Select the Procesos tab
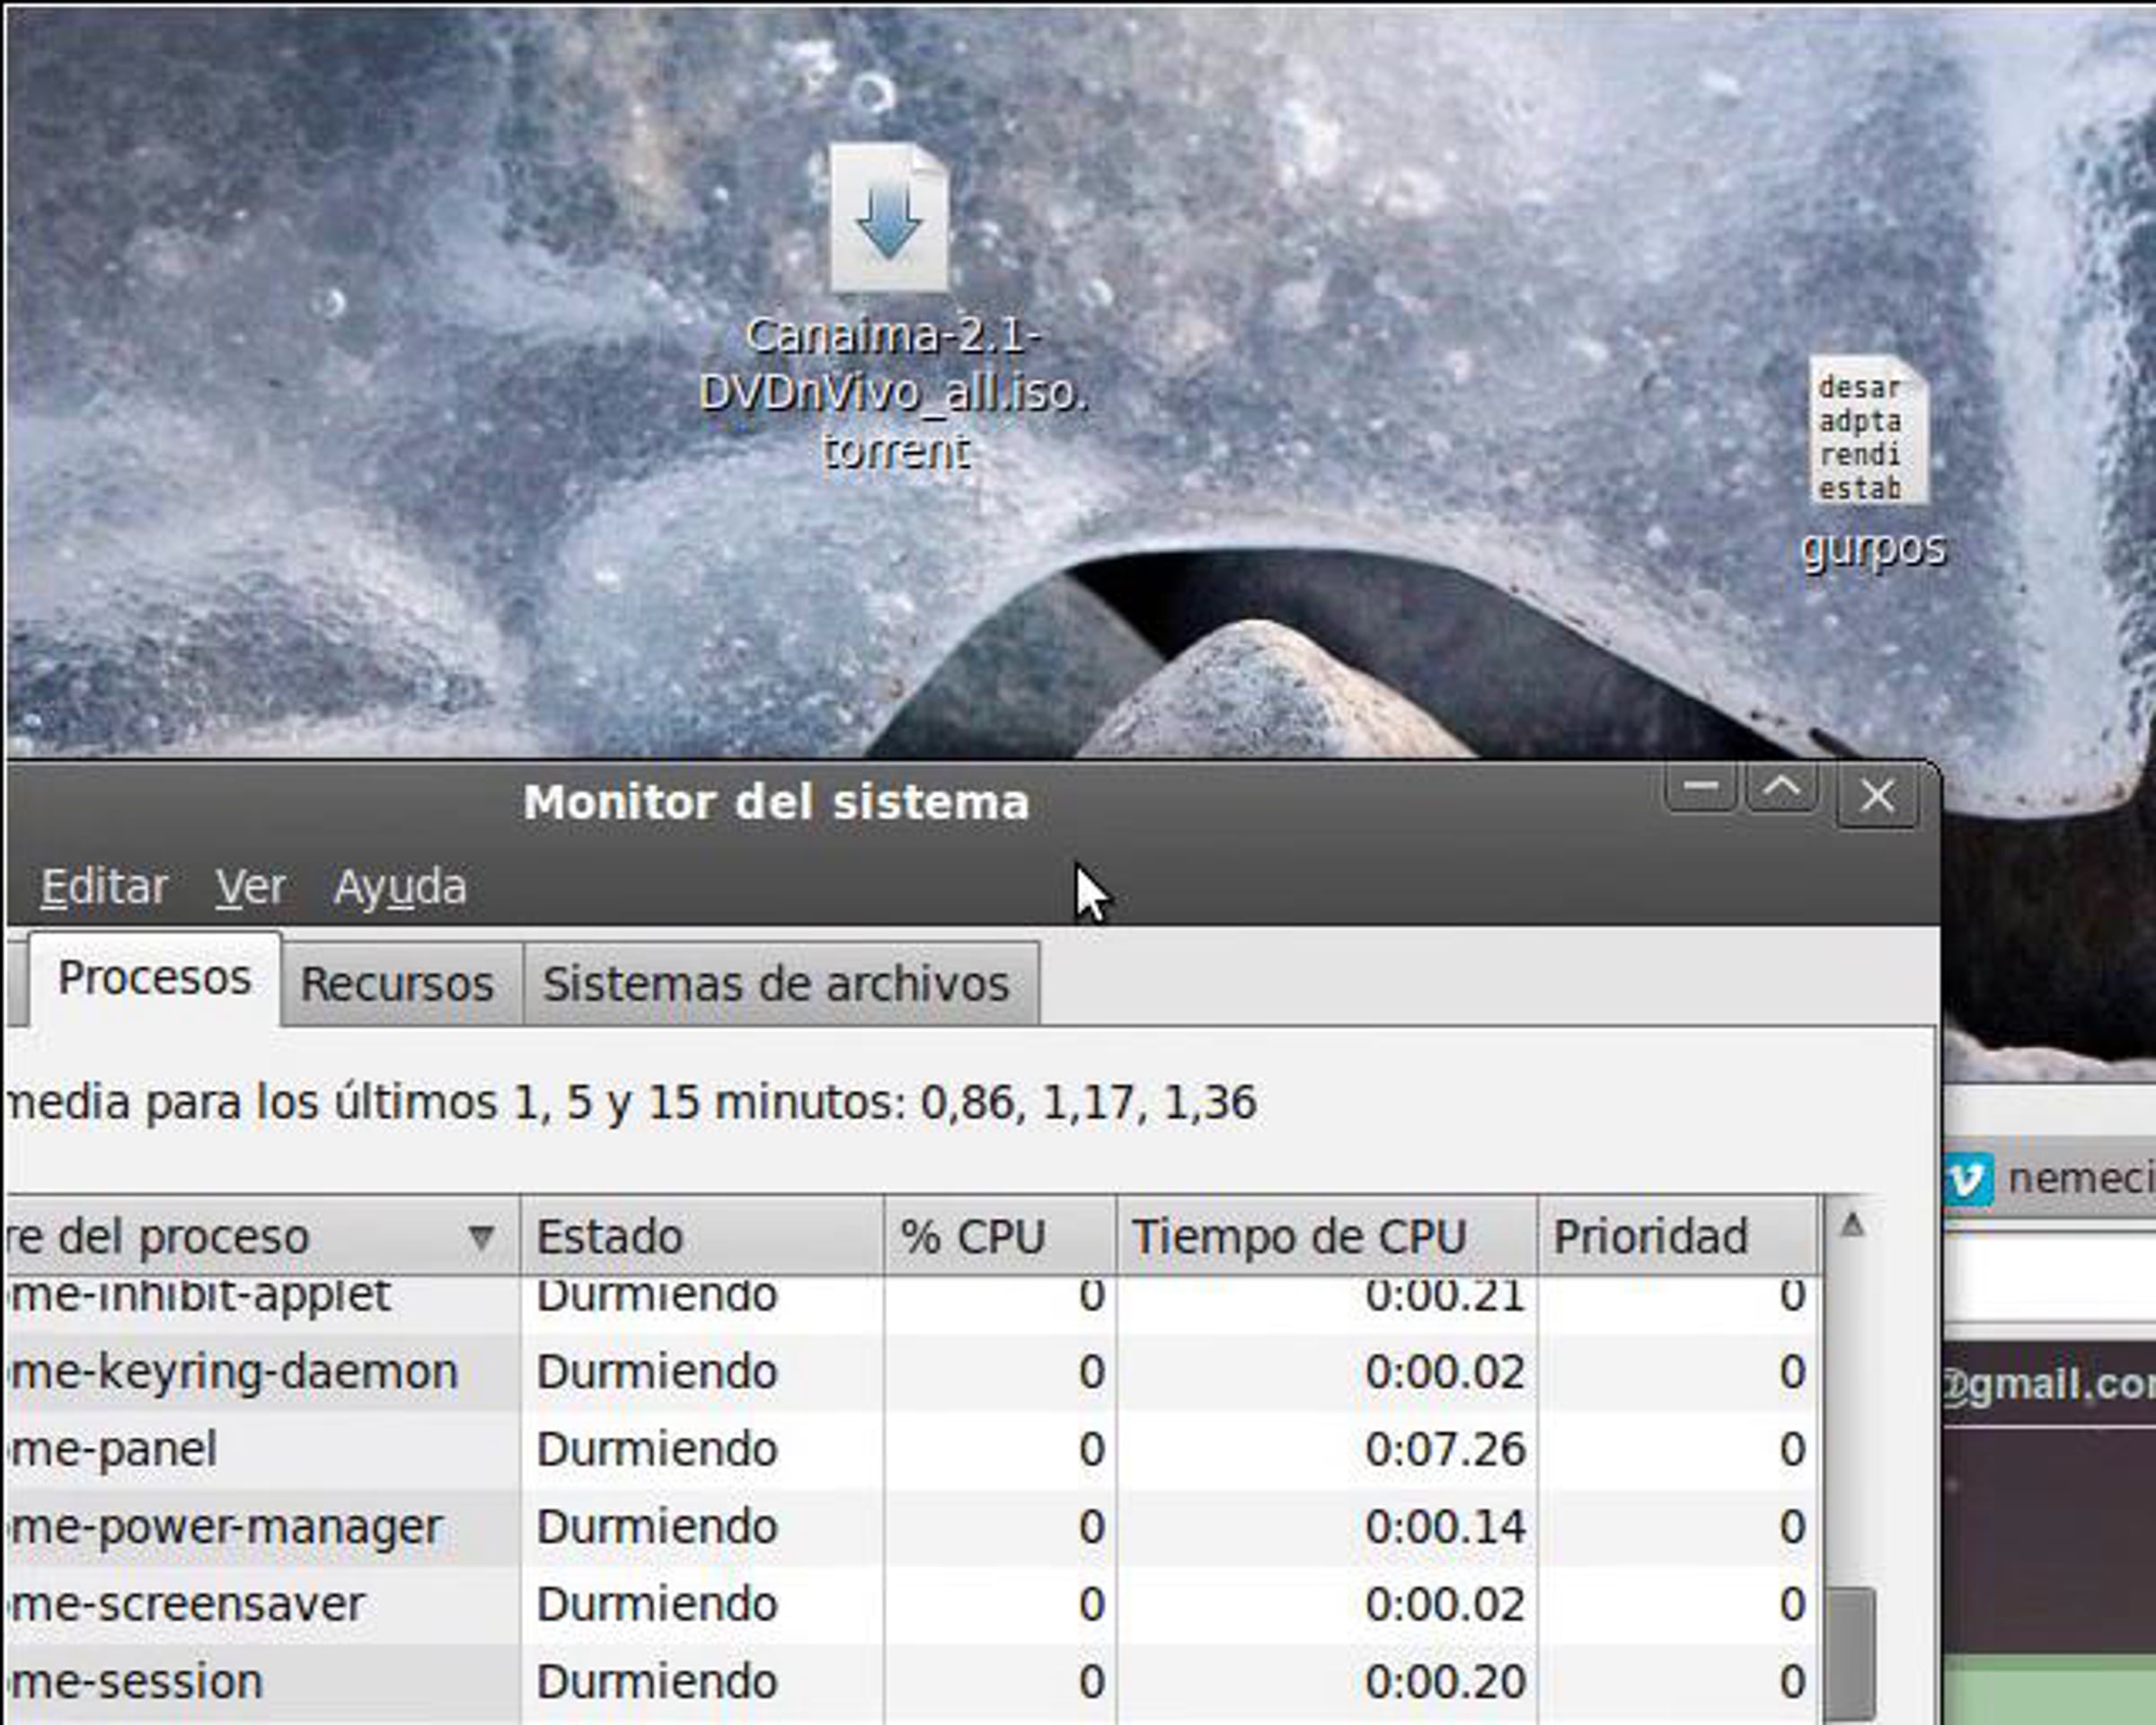2156x1725 pixels. coord(154,978)
